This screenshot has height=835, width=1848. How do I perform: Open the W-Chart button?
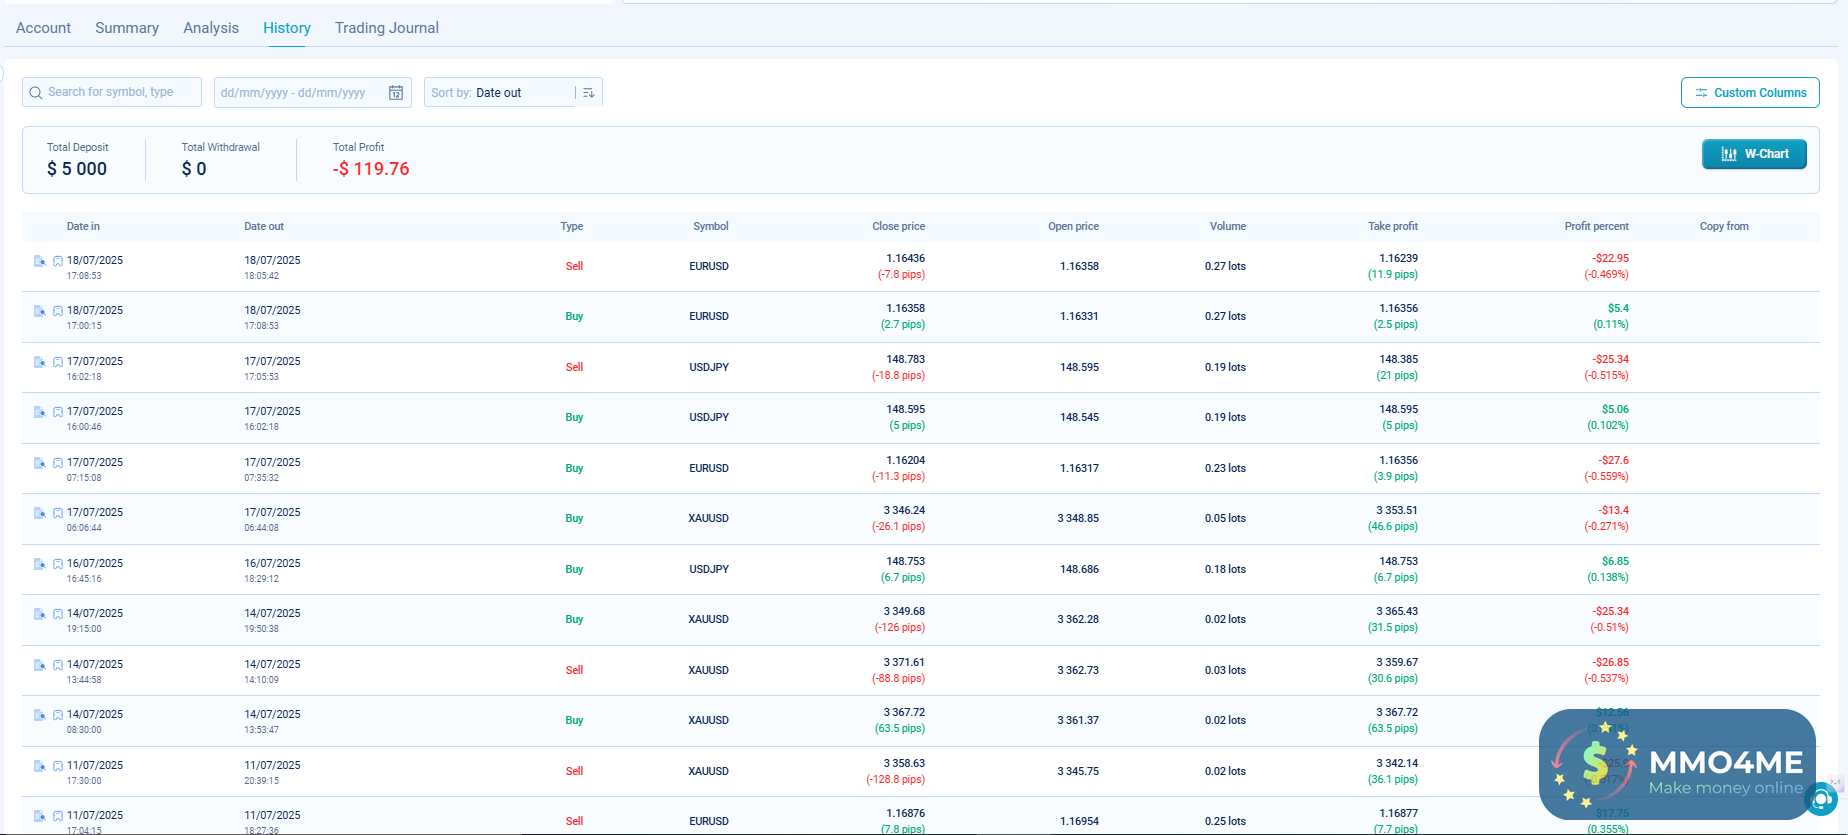pyautogui.click(x=1753, y=154)
